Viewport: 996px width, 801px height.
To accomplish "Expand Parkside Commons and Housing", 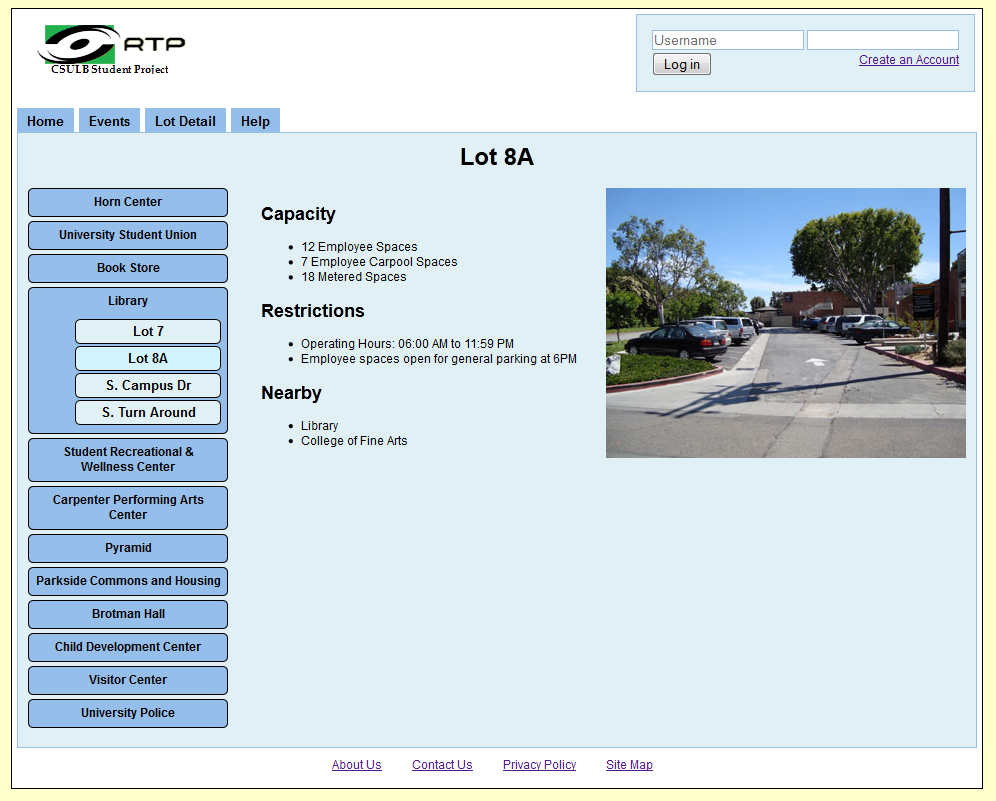I will click(x=128, y=581).
